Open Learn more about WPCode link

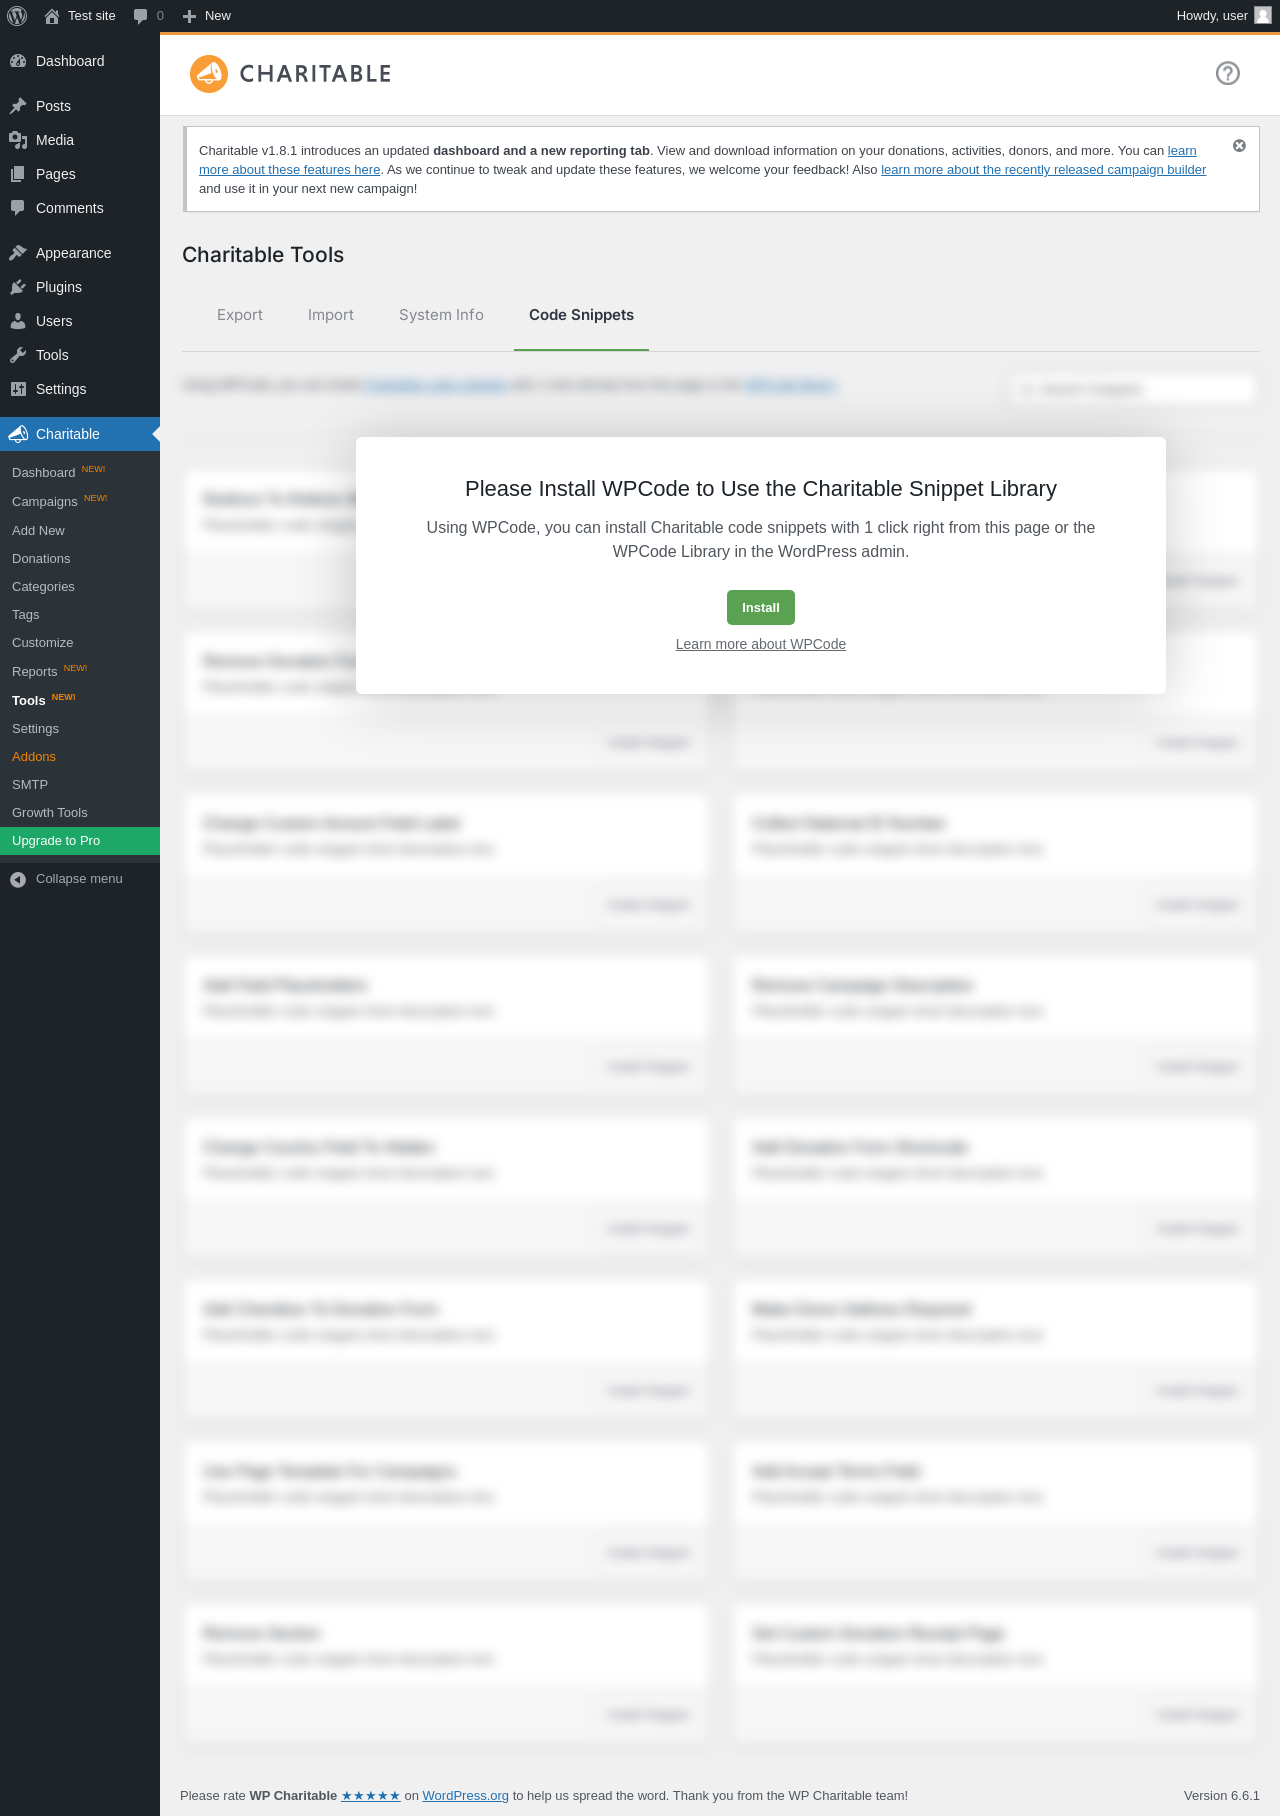(x=761, y=644)
